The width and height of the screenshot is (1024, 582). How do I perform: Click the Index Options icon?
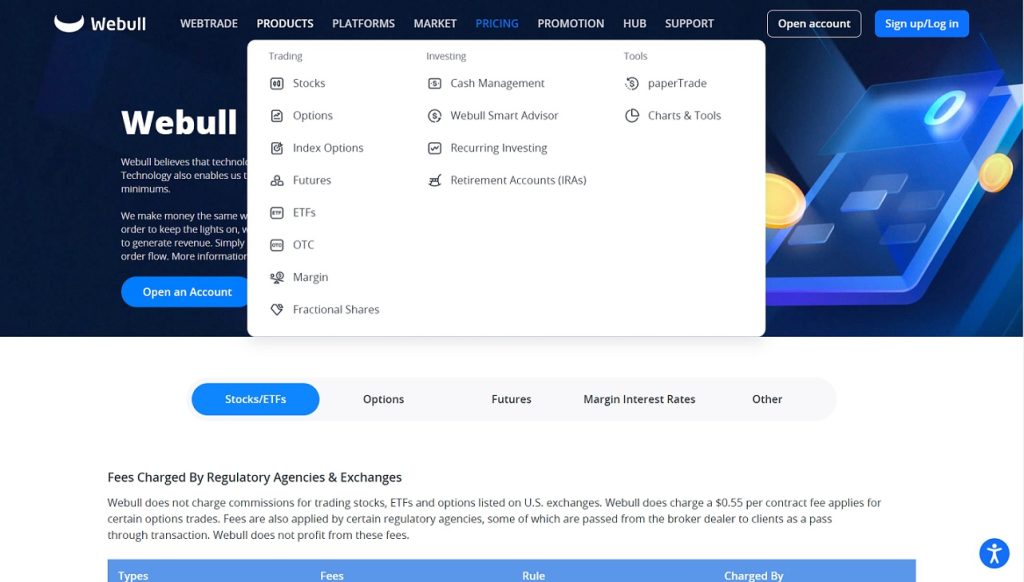277,148
